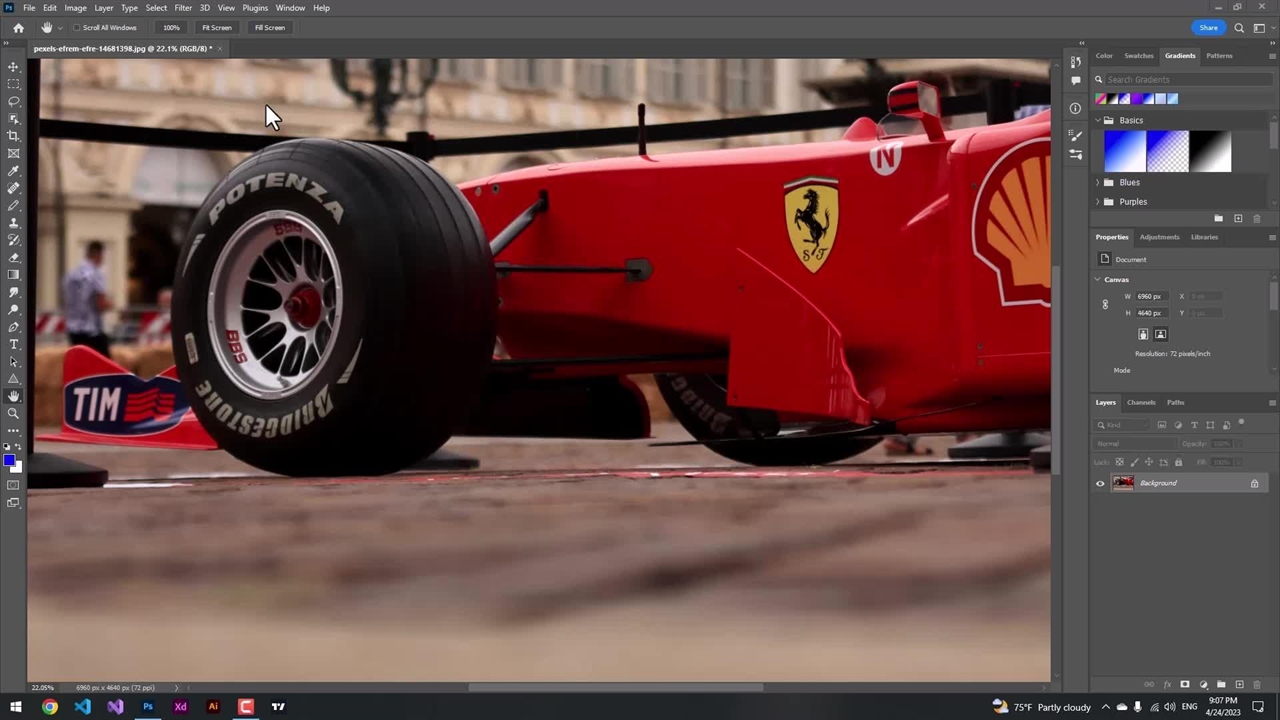Open the layer blend mode Normal dropdown

(x=1133, y=444)
